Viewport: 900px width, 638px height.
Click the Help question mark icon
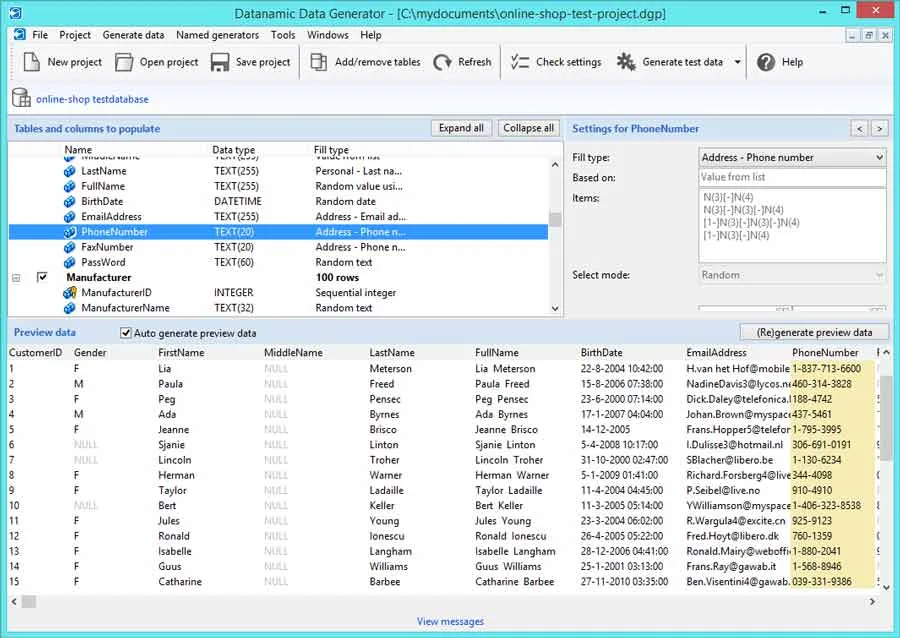pos(766,62)
